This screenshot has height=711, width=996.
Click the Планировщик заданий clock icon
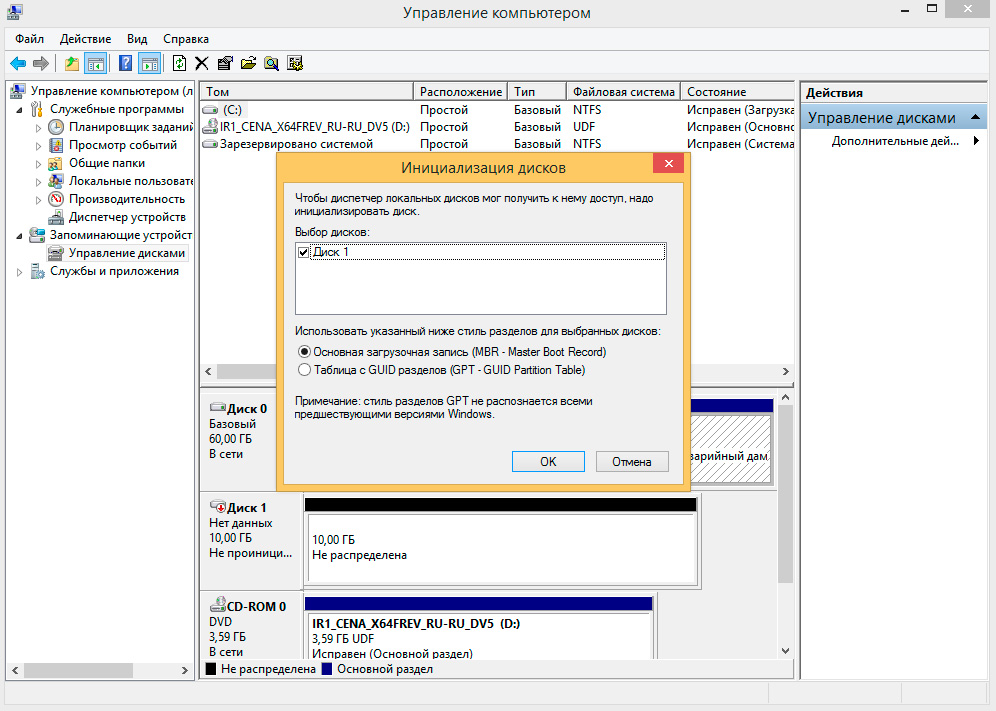(56, 127)
